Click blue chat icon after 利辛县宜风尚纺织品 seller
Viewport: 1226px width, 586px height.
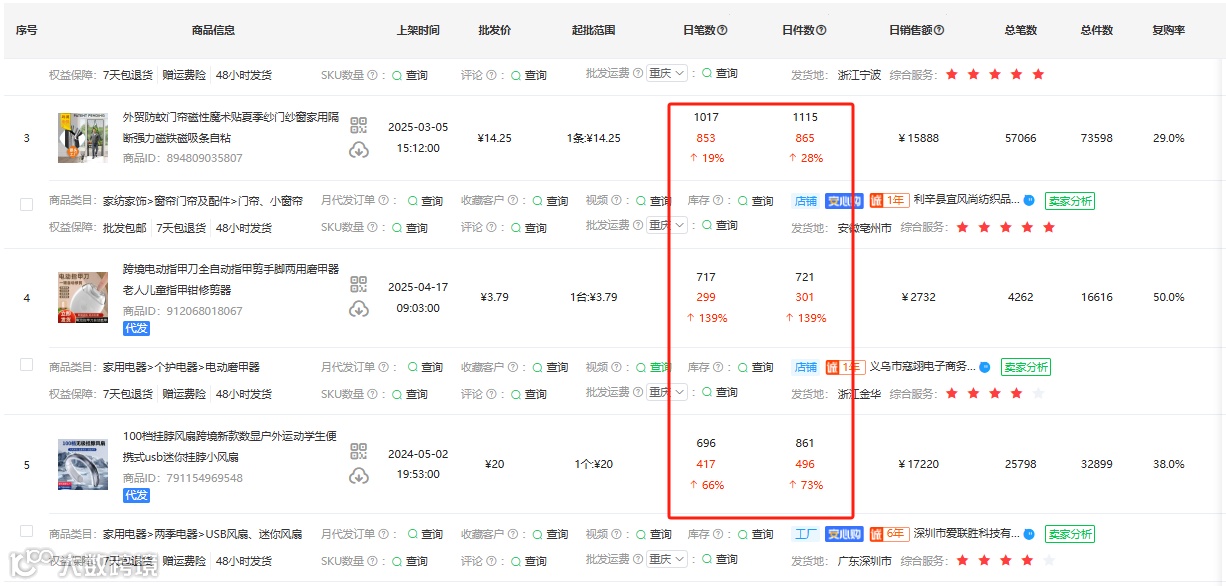(x=1029, y=200)
